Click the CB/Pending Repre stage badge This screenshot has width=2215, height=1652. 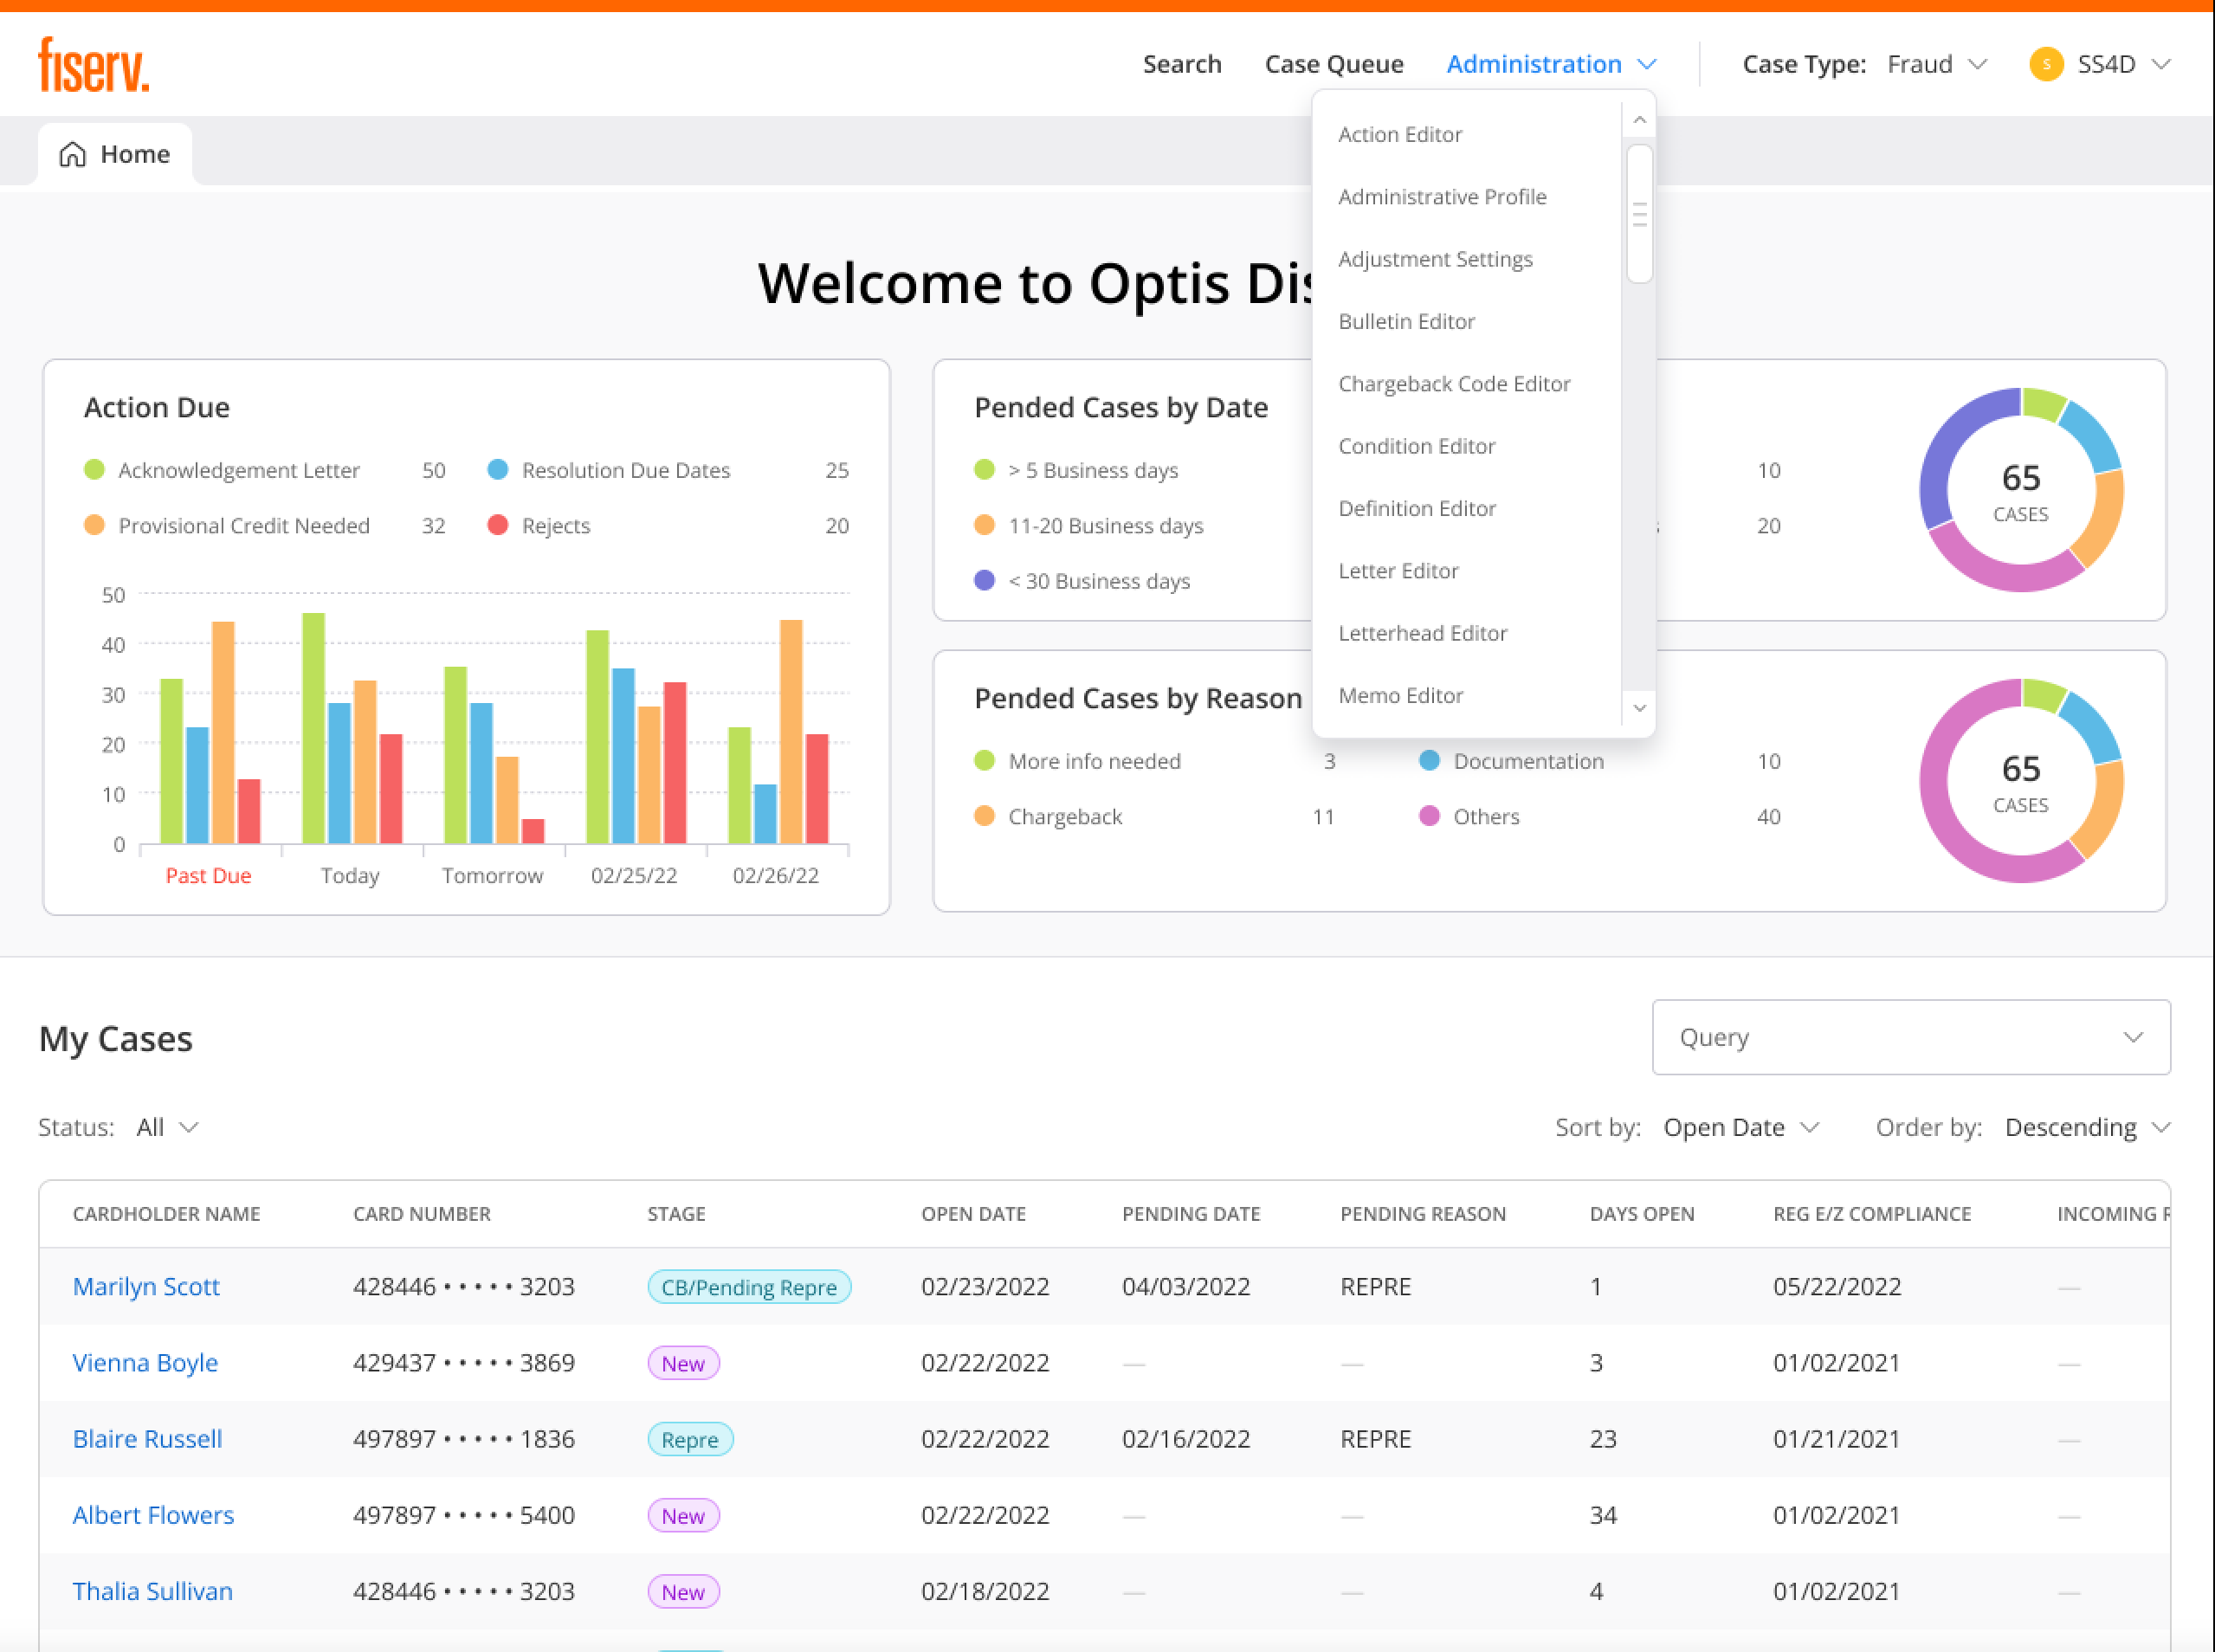point(749,1286)
